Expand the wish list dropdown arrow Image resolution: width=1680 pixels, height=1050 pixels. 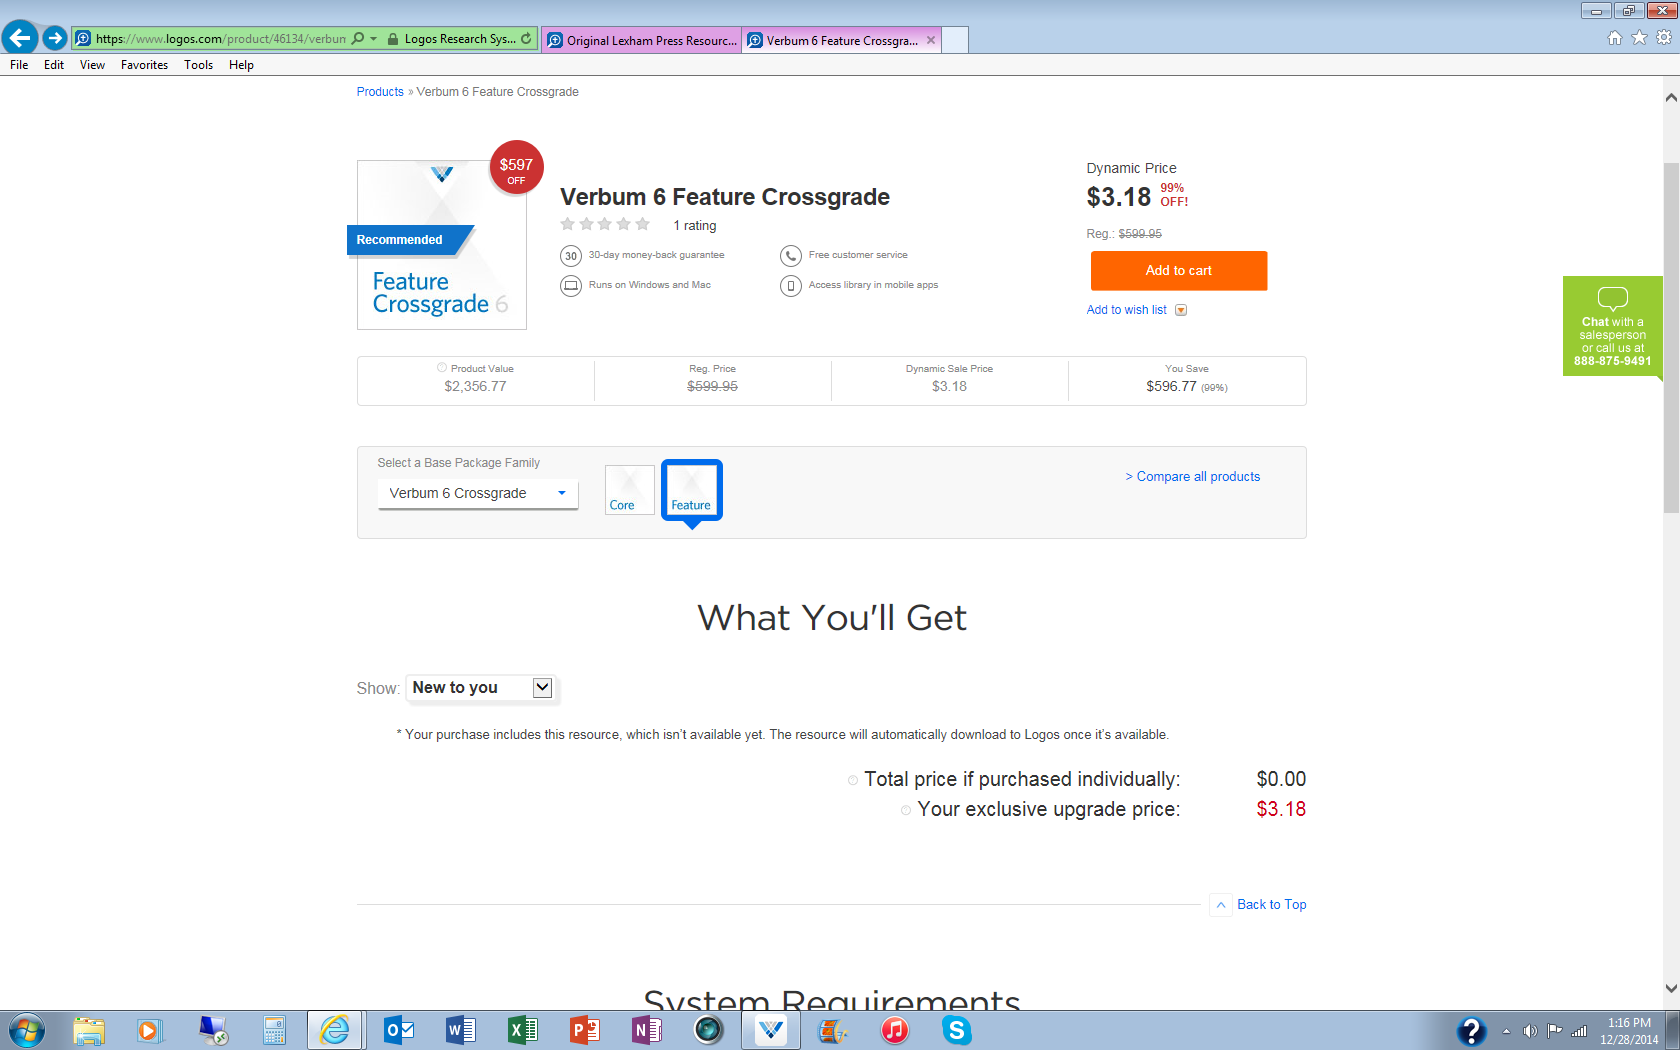[x=1181, y=310]
